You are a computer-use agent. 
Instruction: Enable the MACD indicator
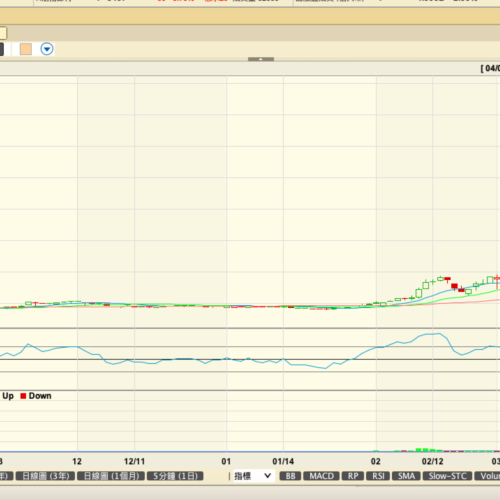[321, 476]
